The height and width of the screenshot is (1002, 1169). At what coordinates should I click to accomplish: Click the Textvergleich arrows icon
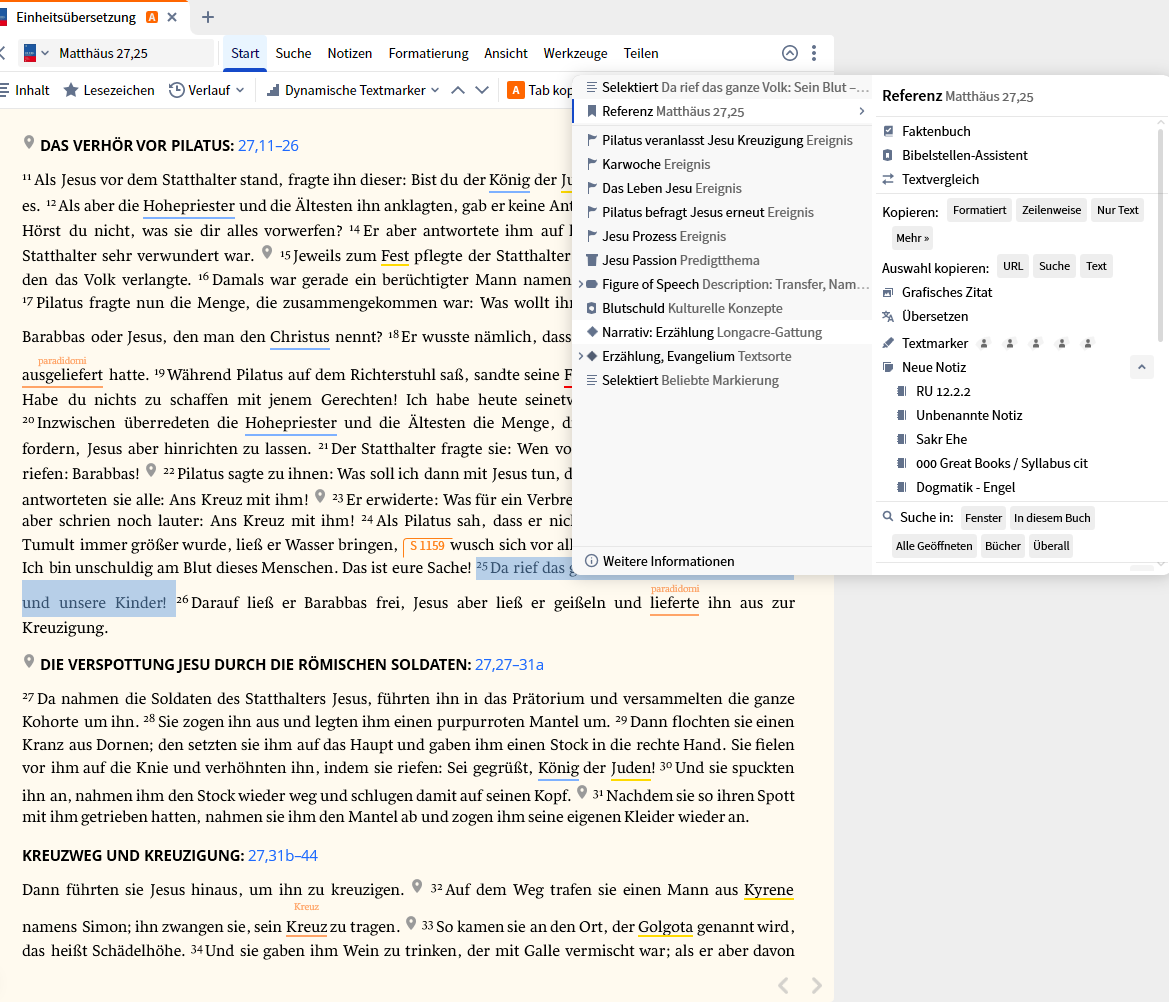click(888, 179)
